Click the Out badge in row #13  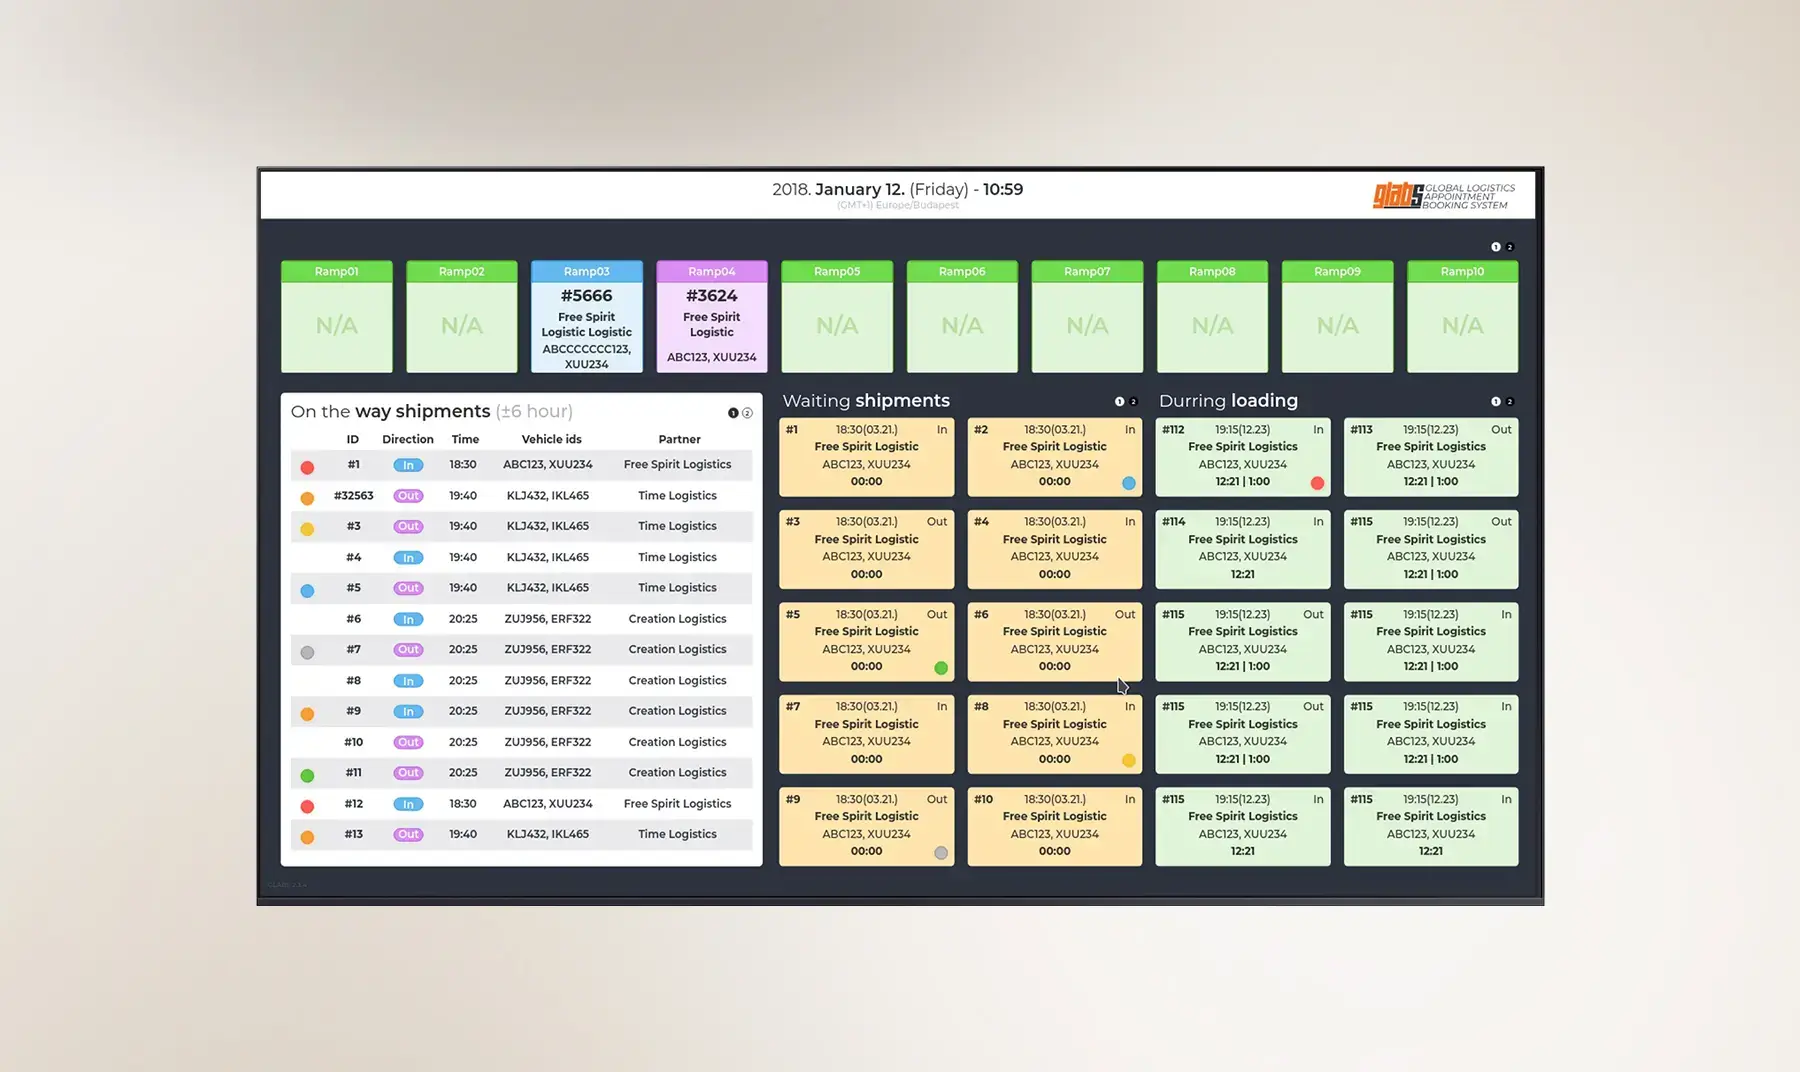(x=408, y=834)
